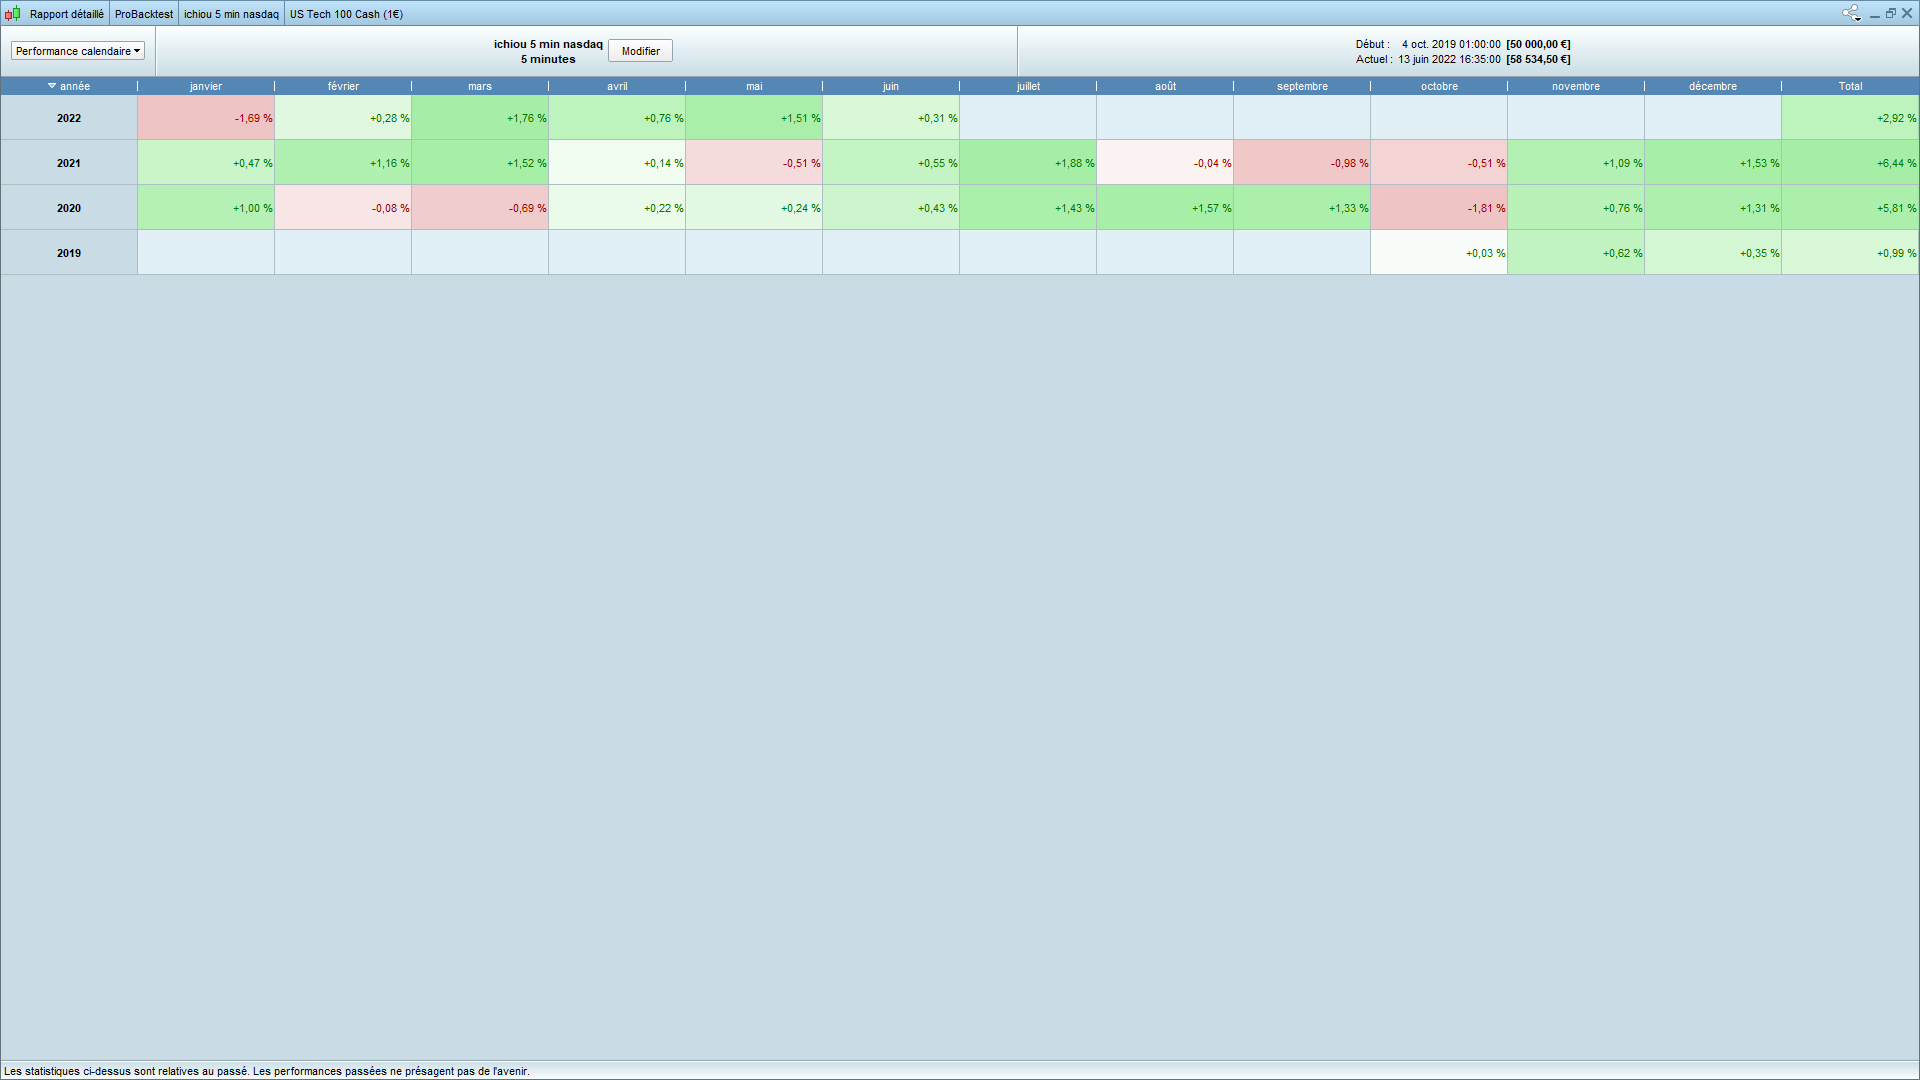The image size is (1920, 1080).
Task: Open the share menu icon
Action: tap(1851, 13)
